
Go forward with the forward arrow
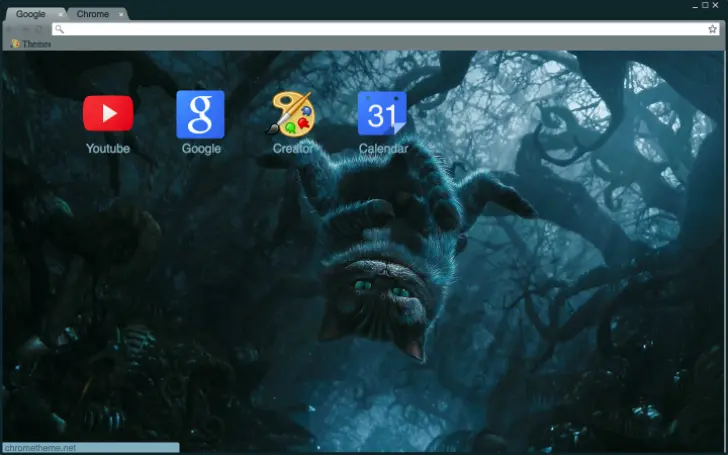(25, 29)
